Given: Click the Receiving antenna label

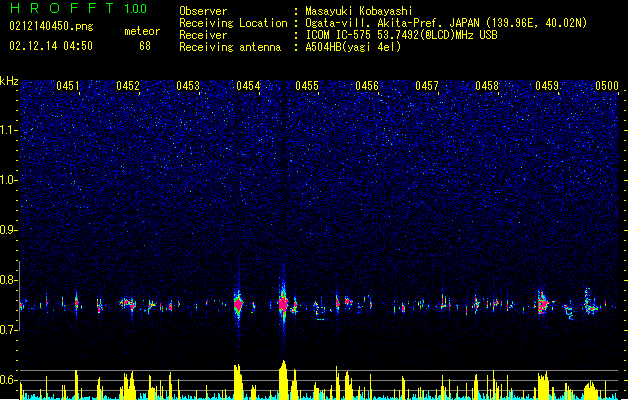Looking at the screenshot, I should [x=230, y=47].
